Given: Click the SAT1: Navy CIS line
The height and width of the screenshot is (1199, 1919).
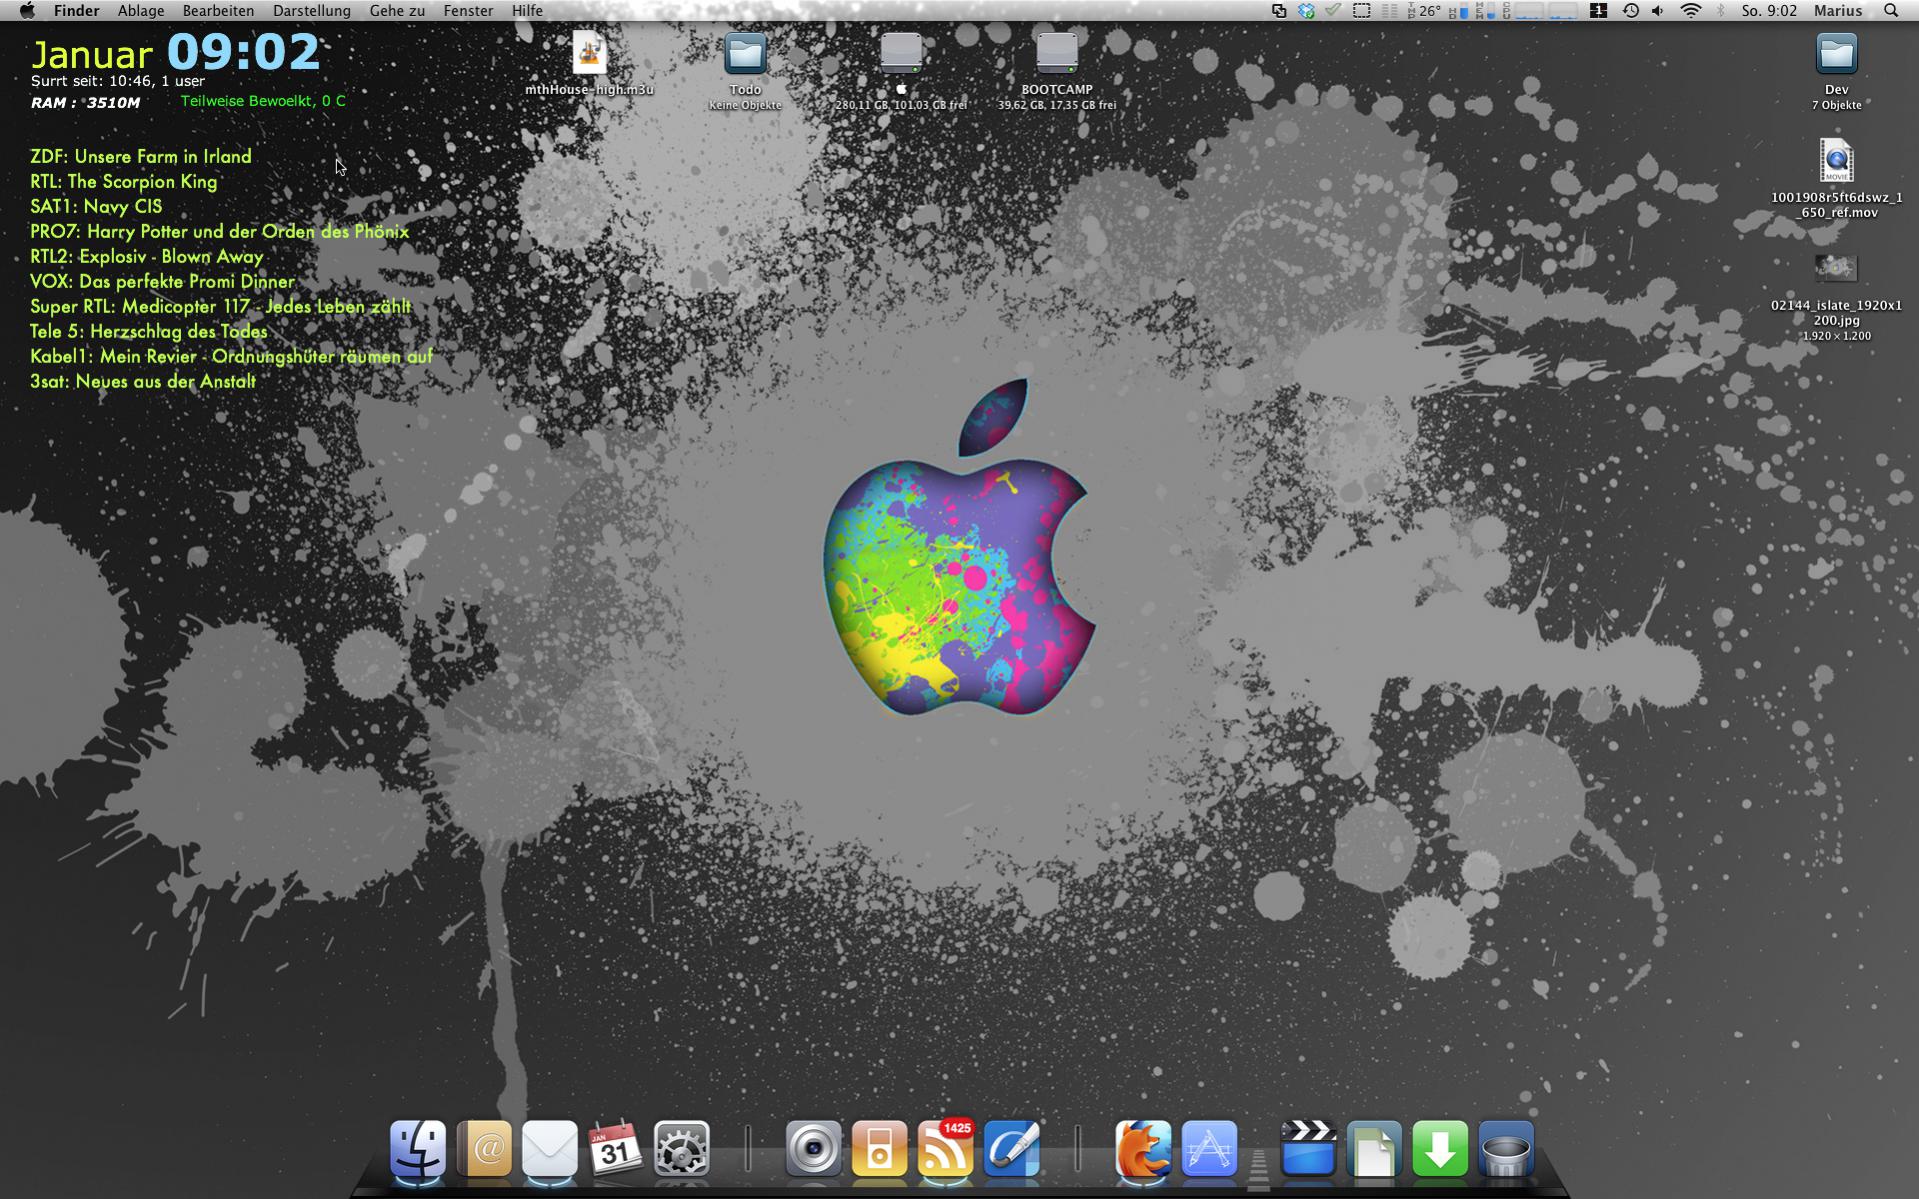Looking at the screenshot, I should coord(96,206).
